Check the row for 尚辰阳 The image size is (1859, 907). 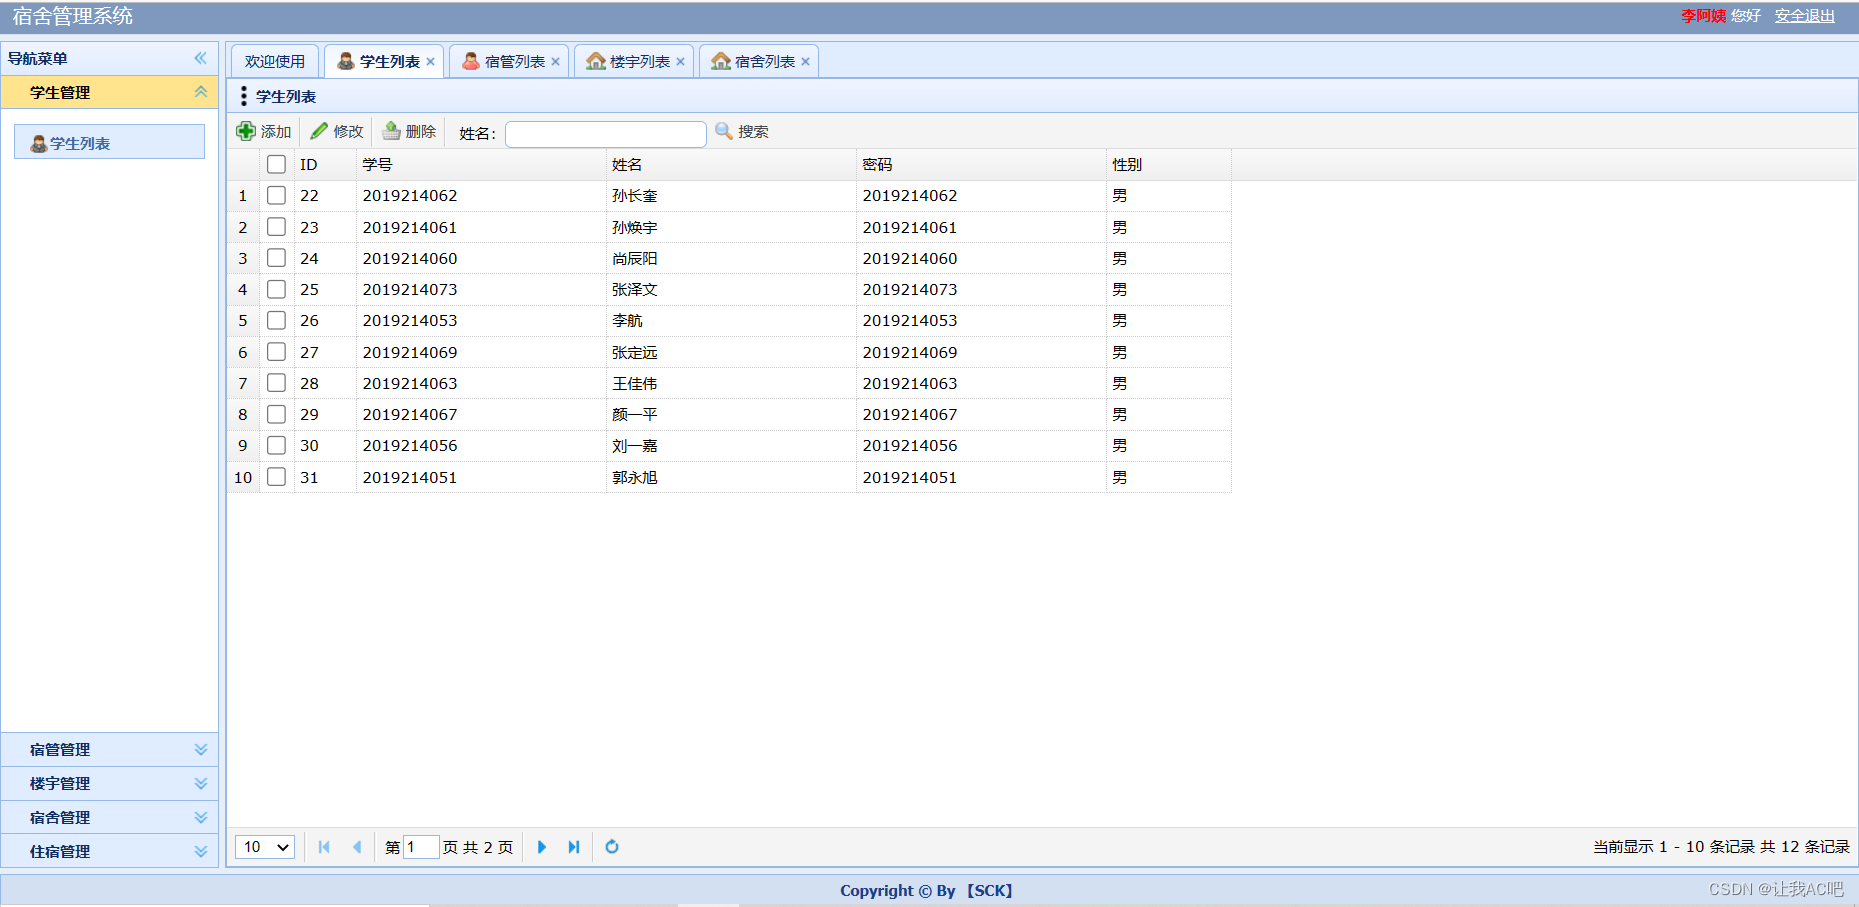tap(277, 258)
